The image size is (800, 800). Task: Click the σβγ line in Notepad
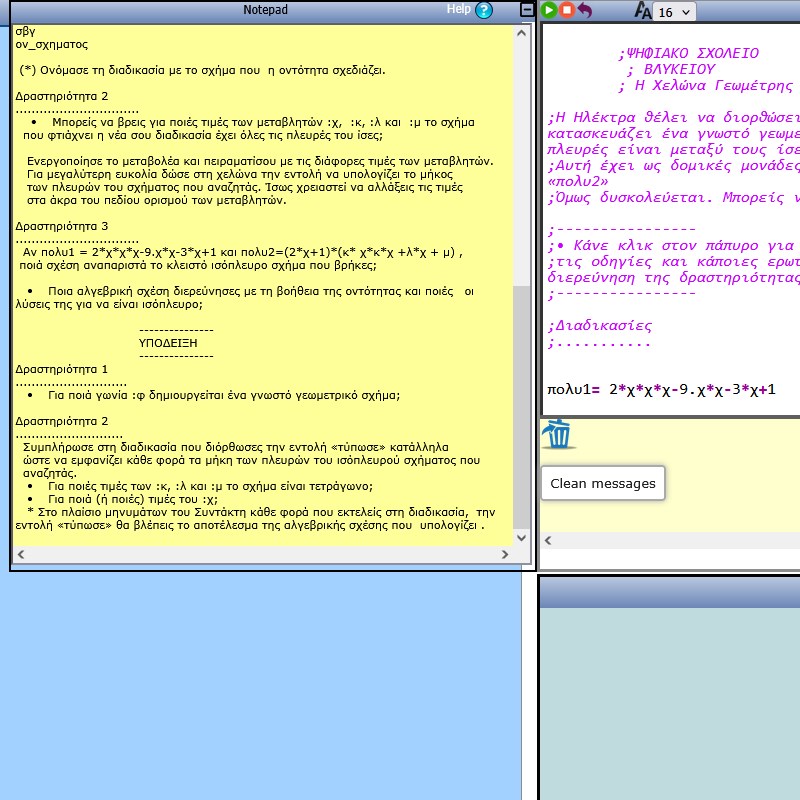(x=26, y=32)
